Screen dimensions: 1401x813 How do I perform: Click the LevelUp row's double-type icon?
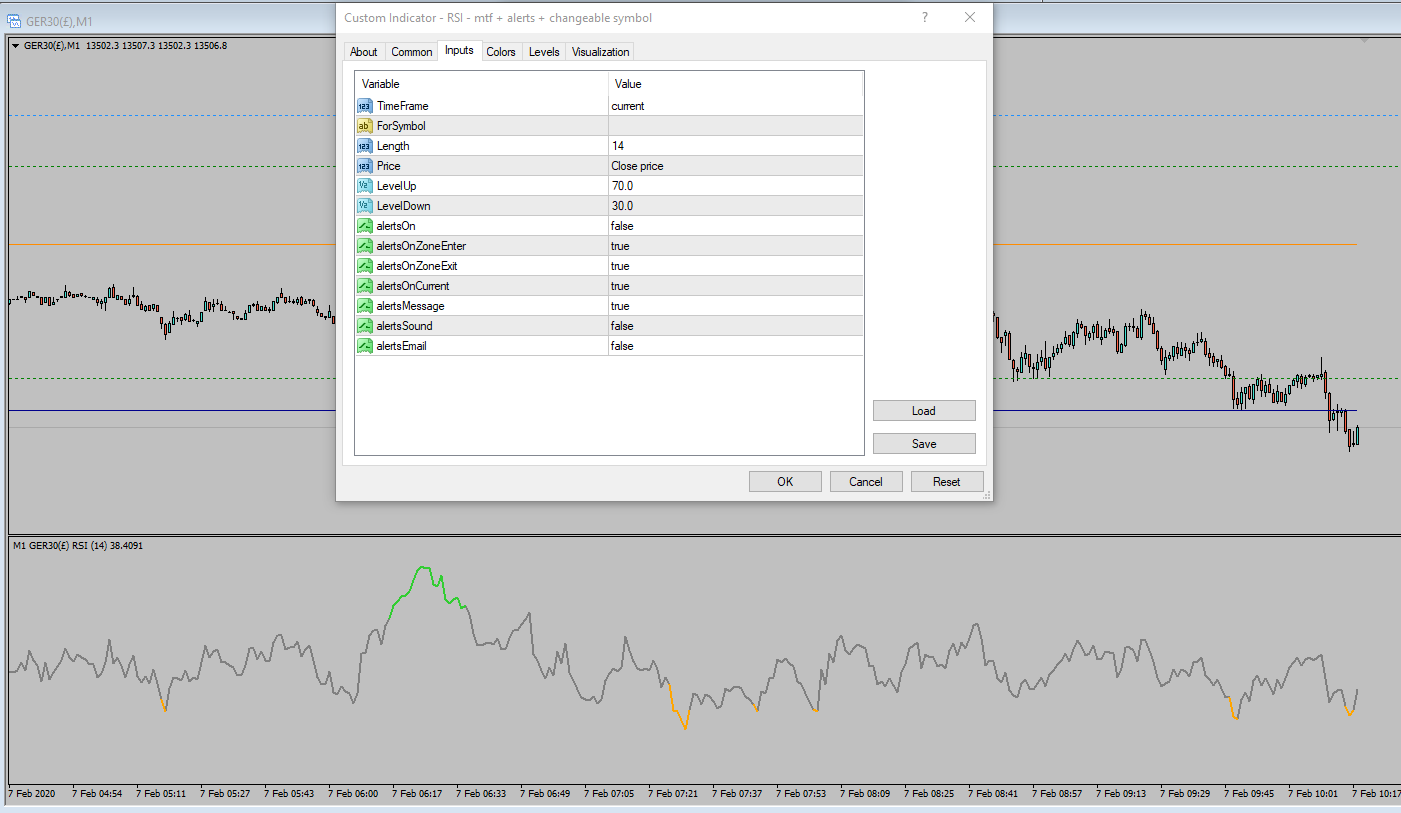pos(365,186)
